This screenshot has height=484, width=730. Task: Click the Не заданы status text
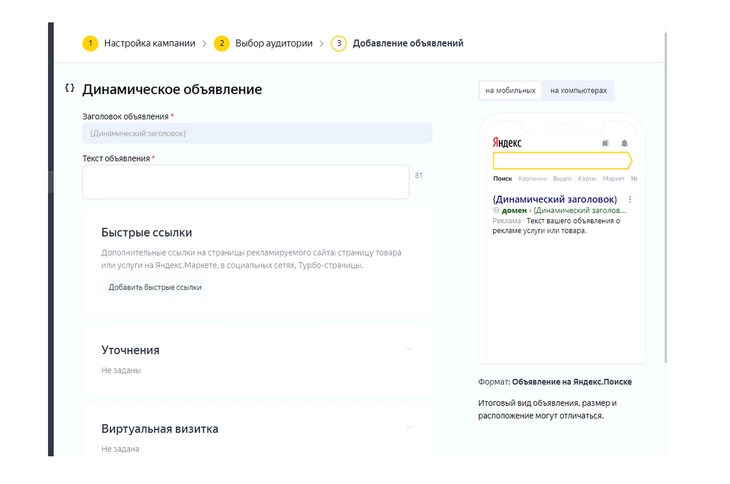point(121,370)
